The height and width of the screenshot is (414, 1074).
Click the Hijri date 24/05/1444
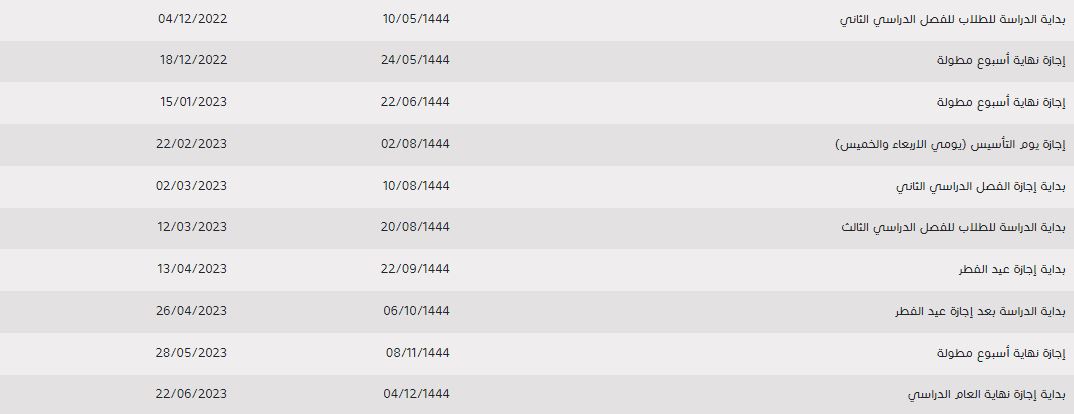coord(416,60)
